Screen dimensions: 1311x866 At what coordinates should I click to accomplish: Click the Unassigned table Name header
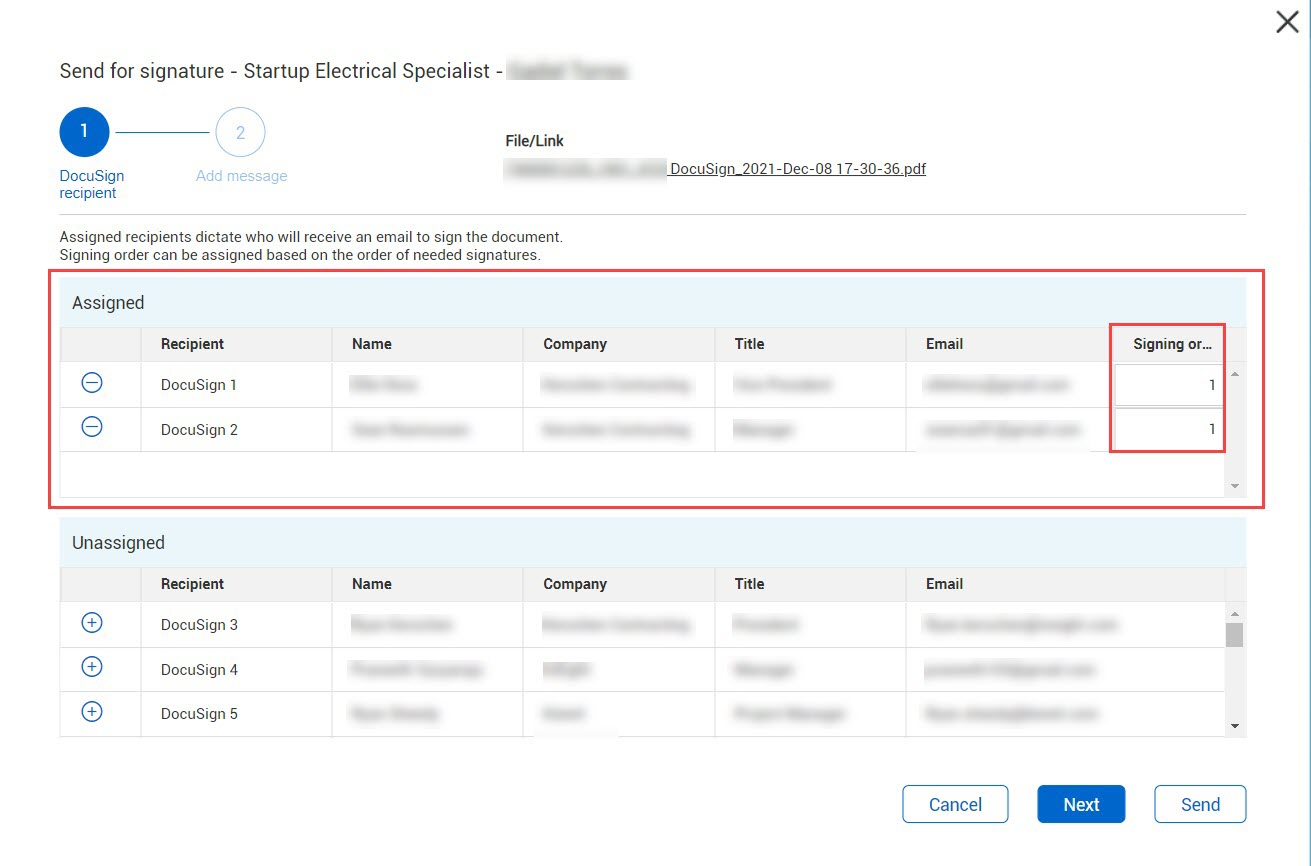[x=427, y=584]
